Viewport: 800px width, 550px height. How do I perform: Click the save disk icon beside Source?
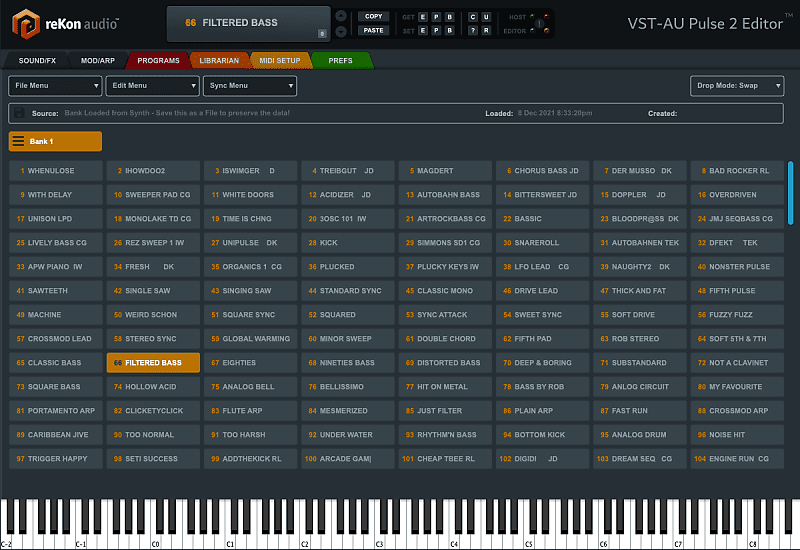click(20, 113)
